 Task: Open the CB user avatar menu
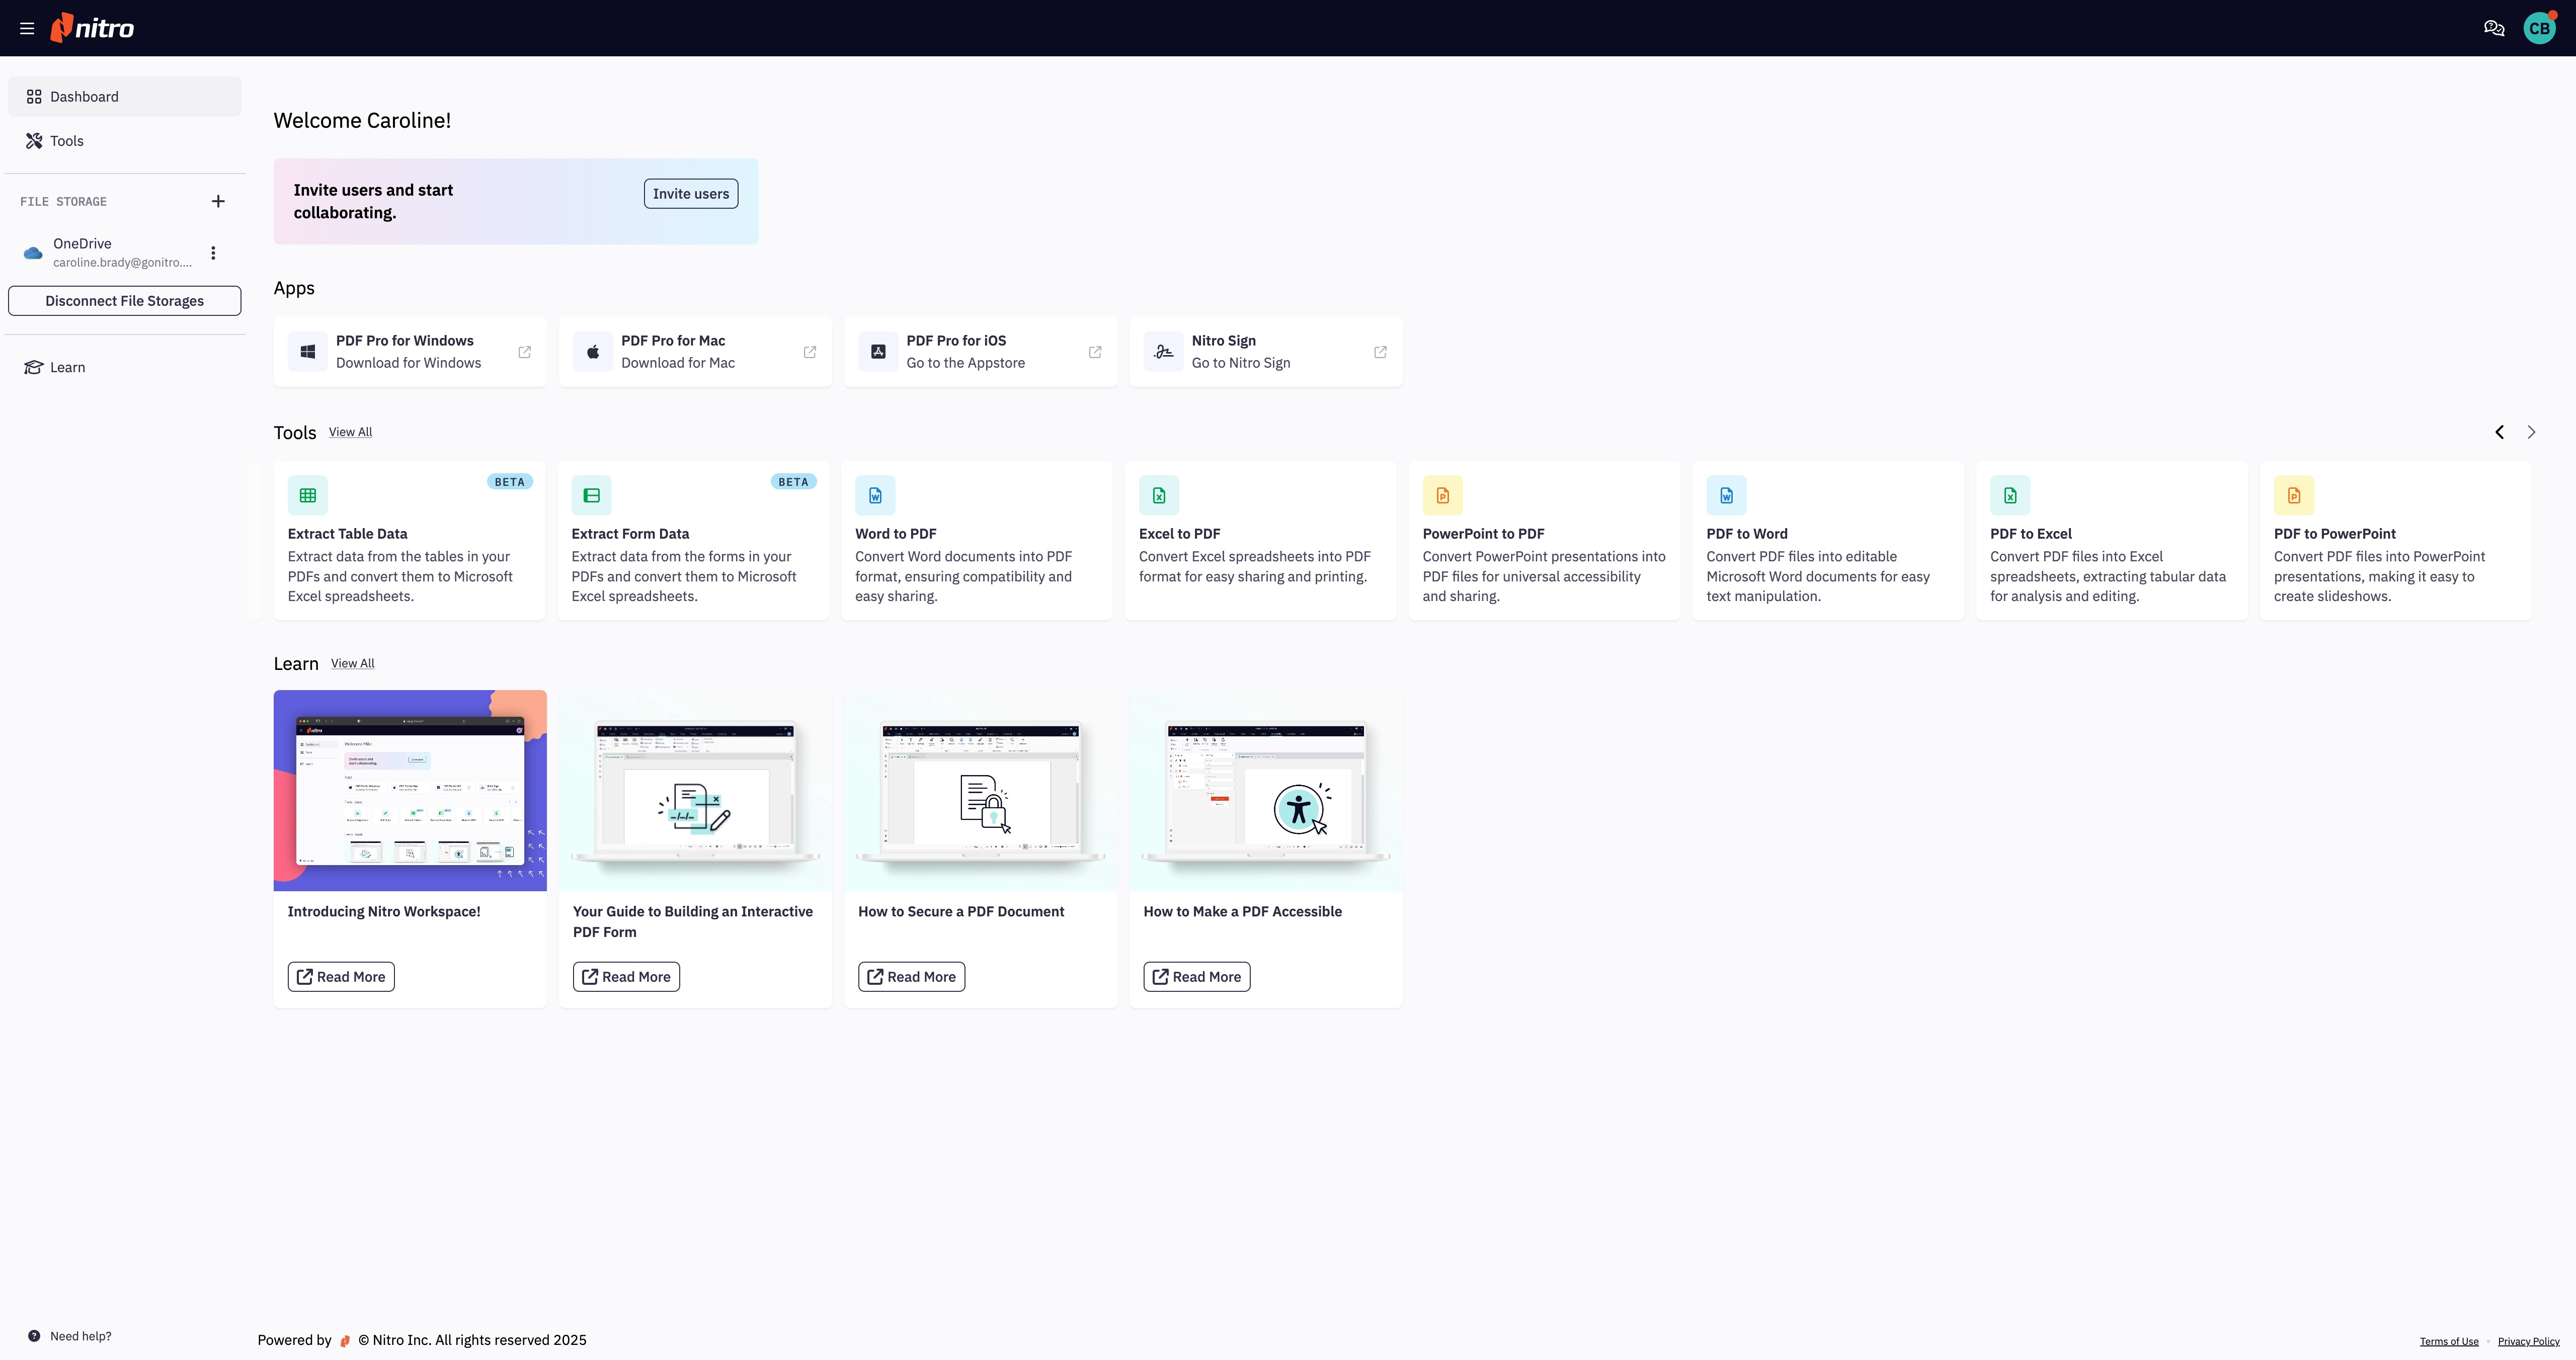(x=2540, y=28)
